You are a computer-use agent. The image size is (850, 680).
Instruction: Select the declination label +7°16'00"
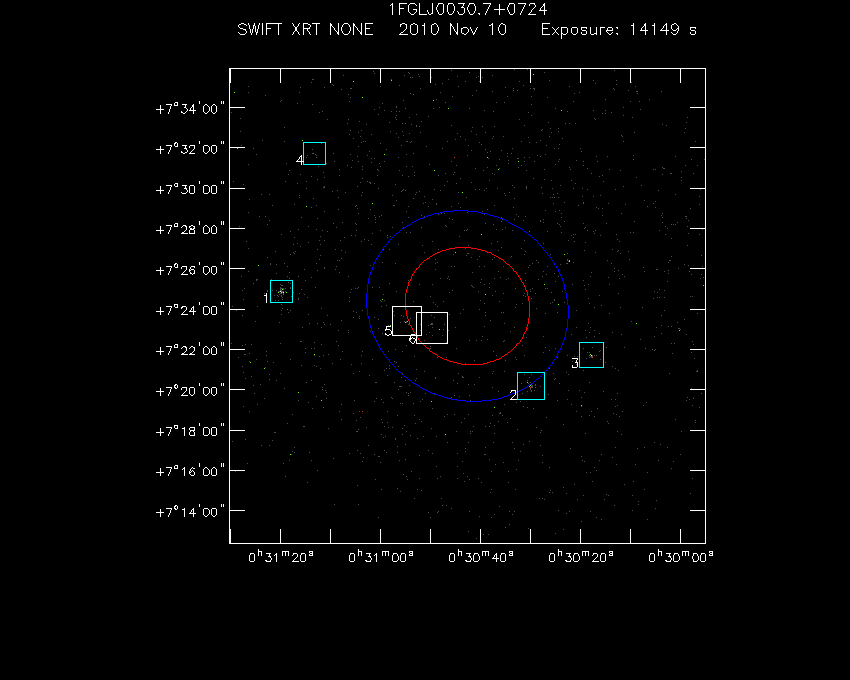(x=190, y=472)
